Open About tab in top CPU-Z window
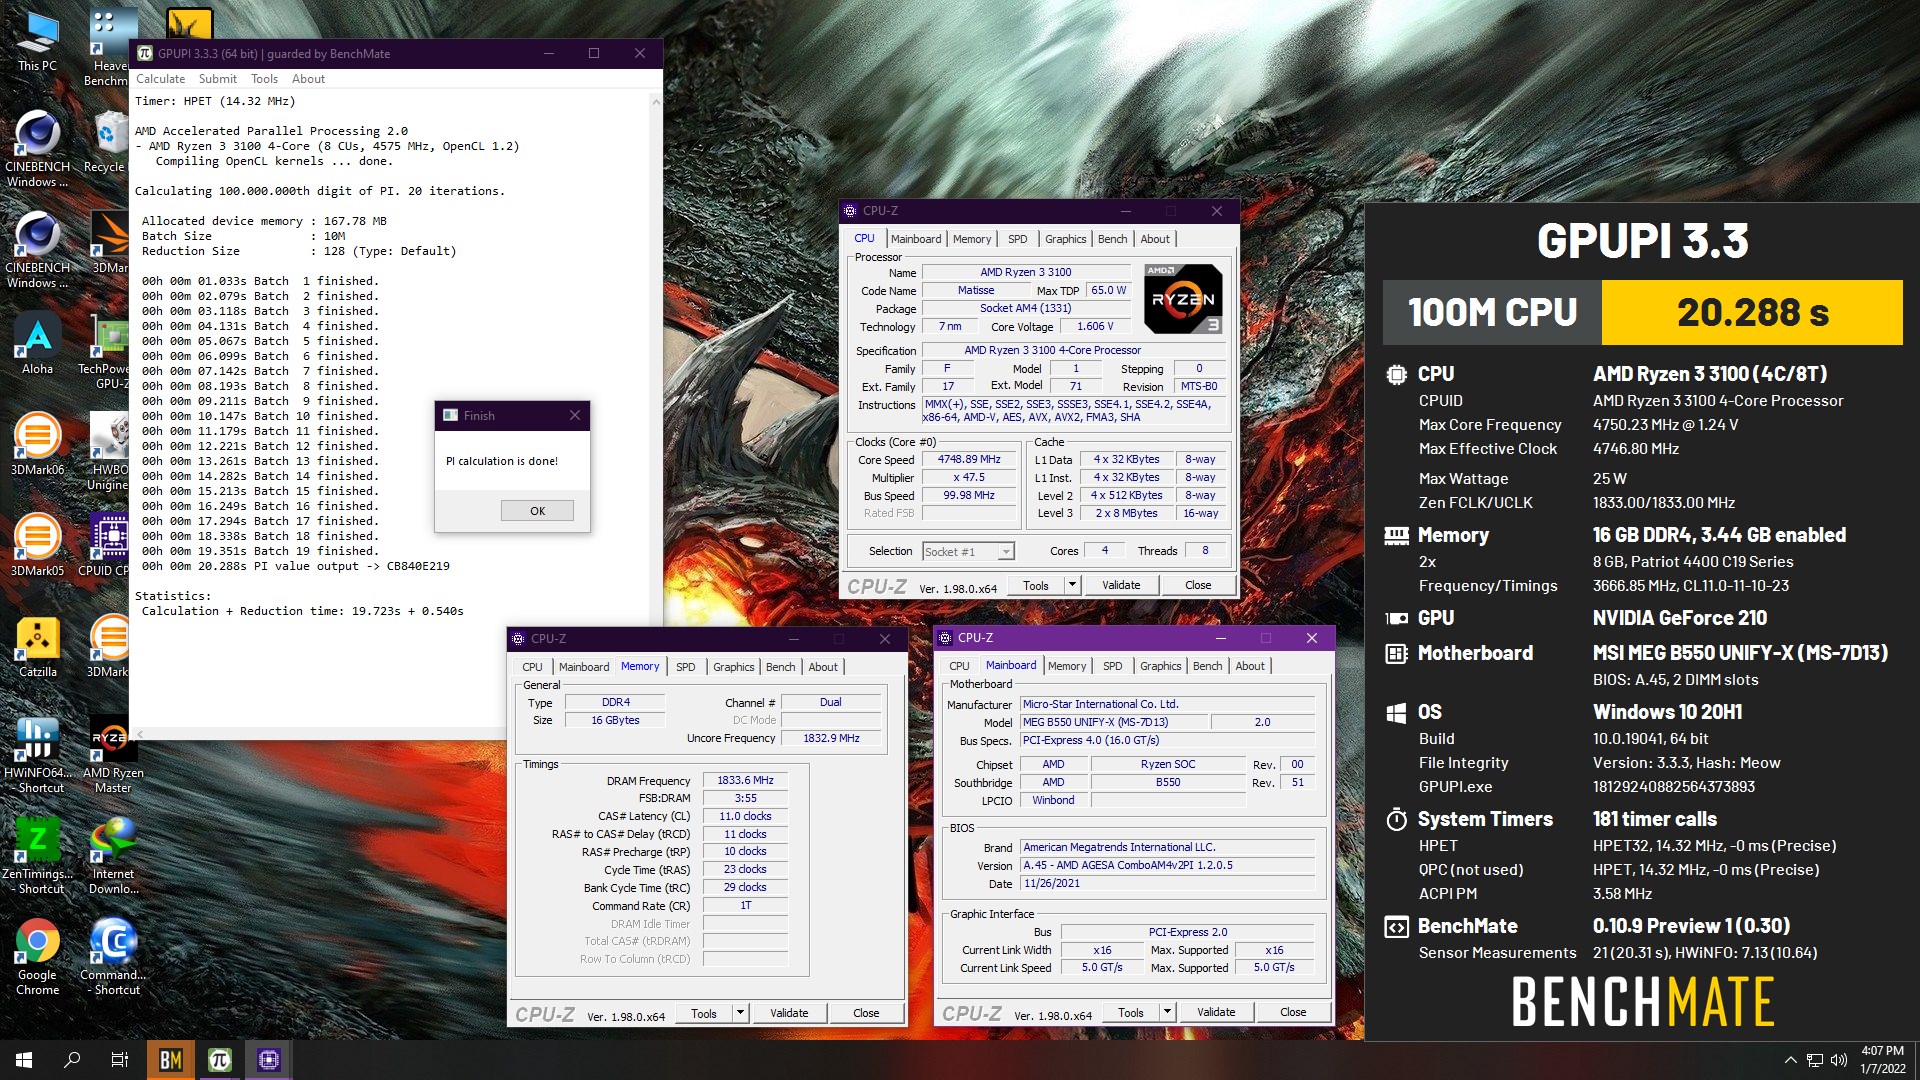Screen dimensions: 1920x1080 pyautogui.click(x=1155, y=239)
